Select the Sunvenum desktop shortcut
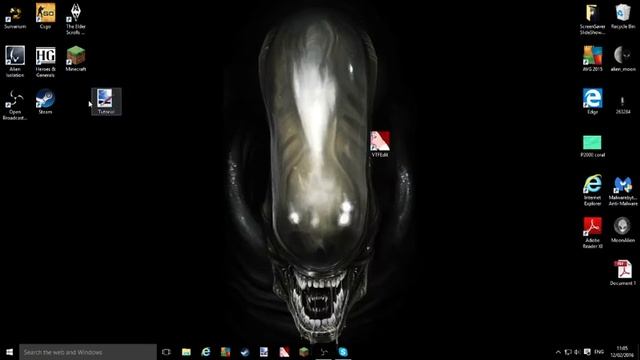Screen dimensions: 640x360 (15, 17)
